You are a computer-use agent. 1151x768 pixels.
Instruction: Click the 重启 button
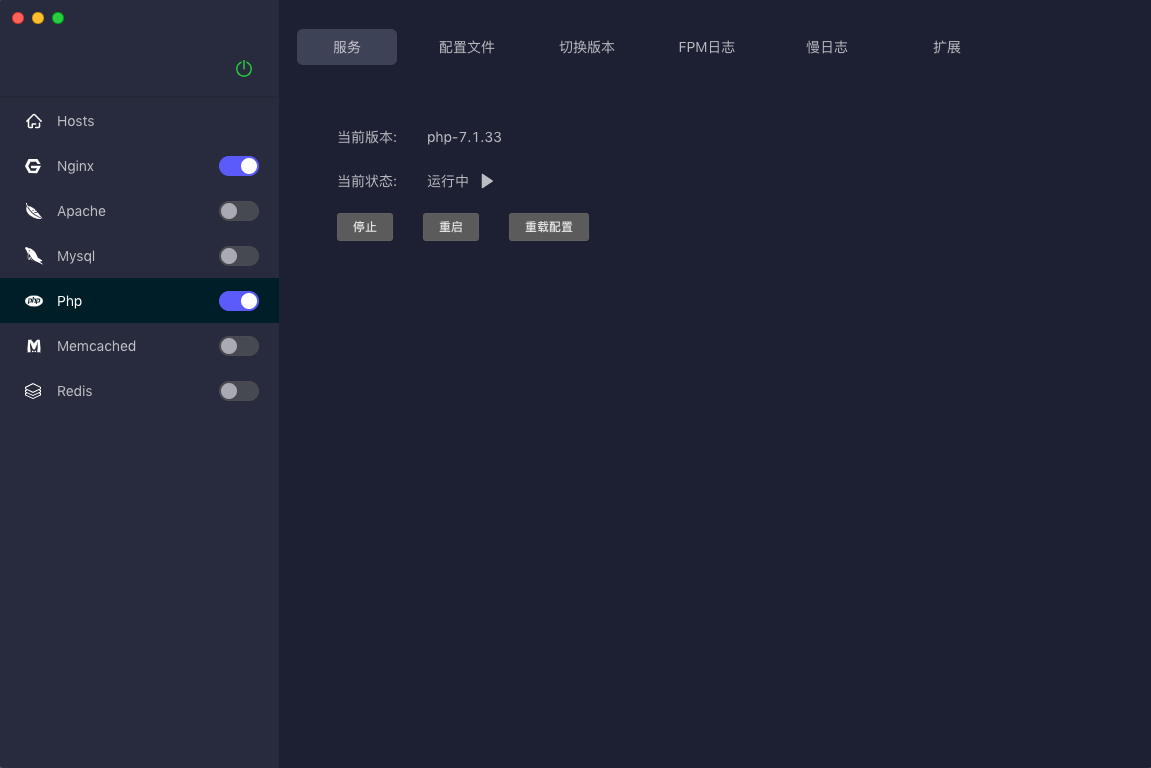pos(451,227)
